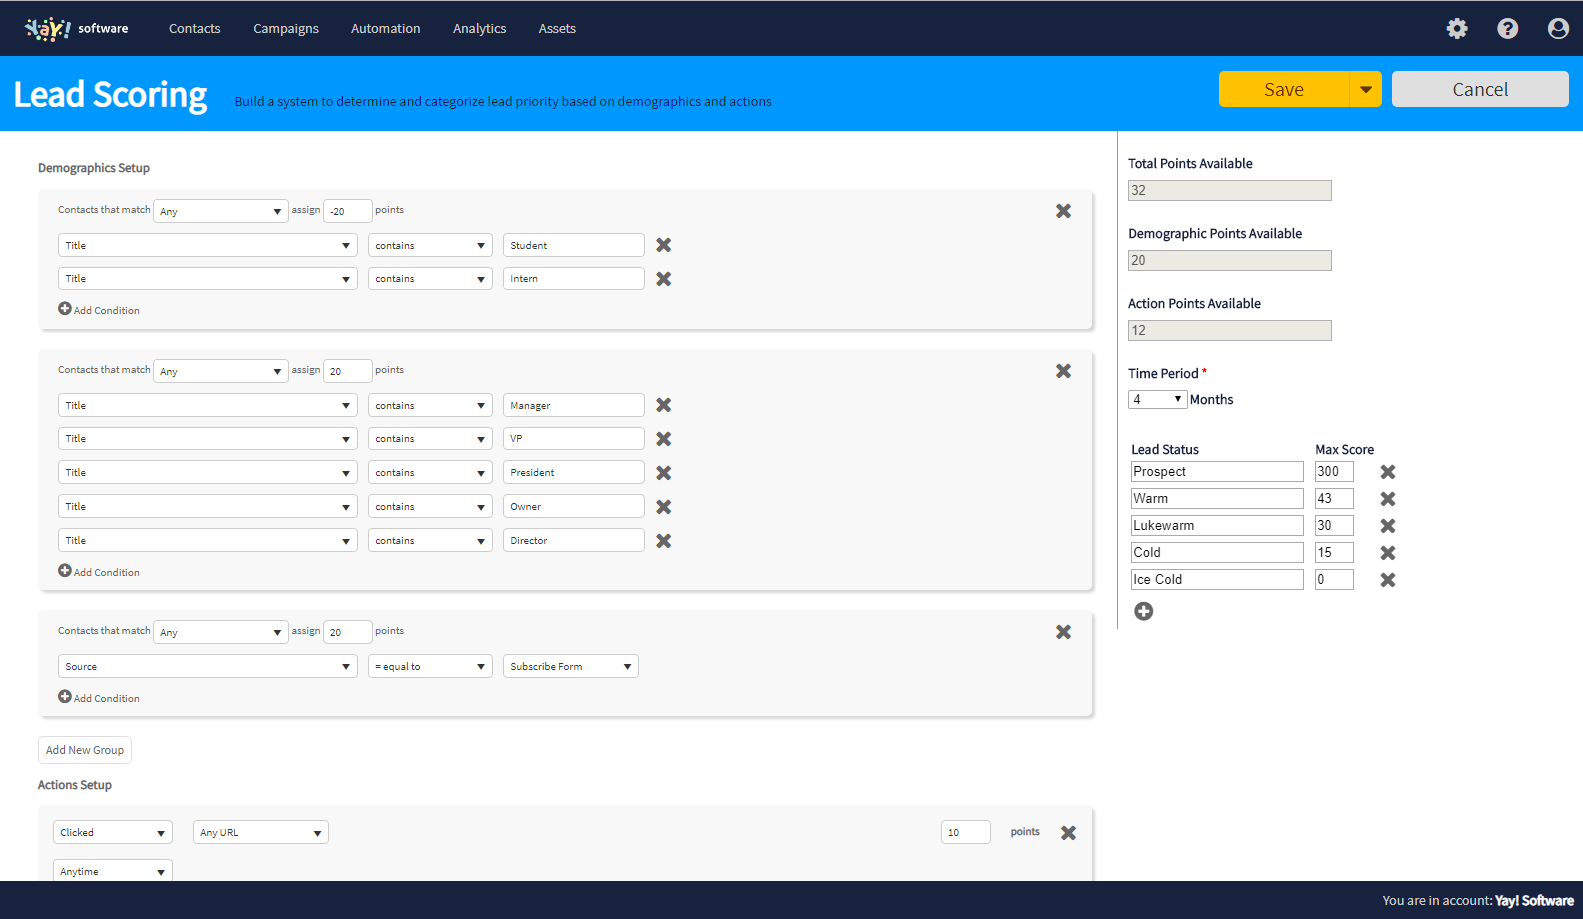The width and height of the screenshot is (1583, 919).
Task: Open the Analytics menu
Action: pos(479,29)
